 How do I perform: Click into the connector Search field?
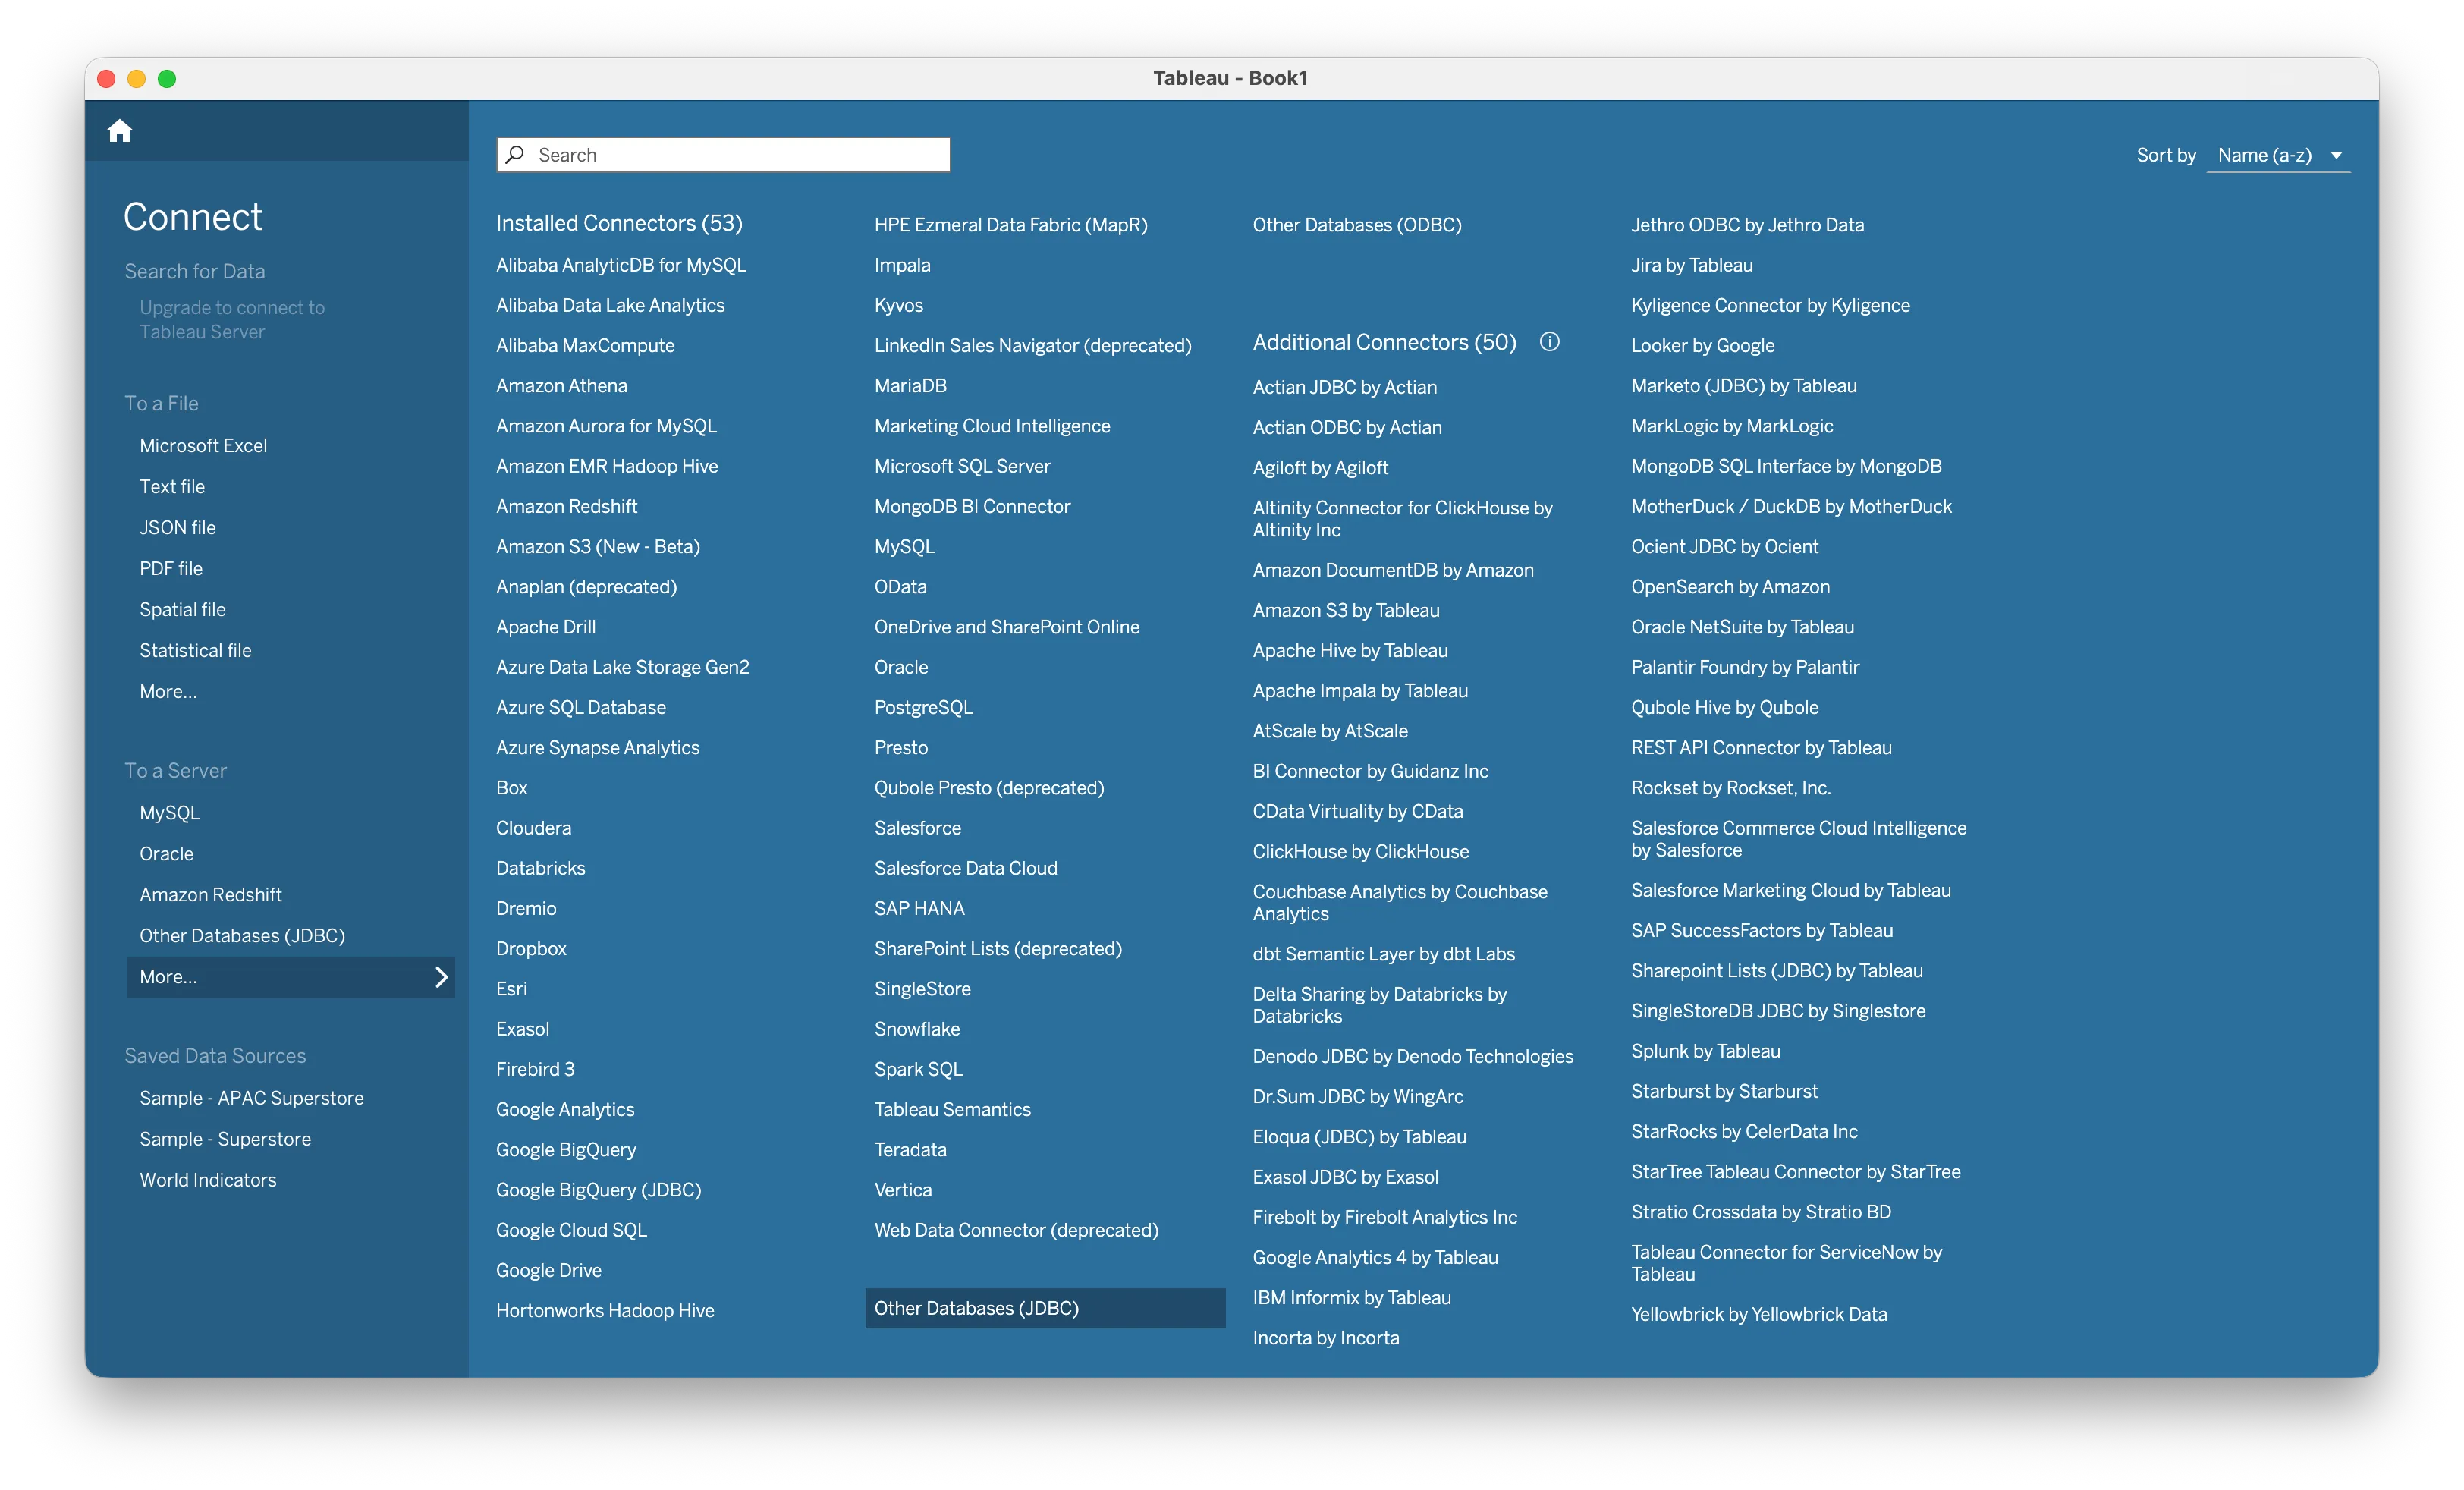pos(723,155)
